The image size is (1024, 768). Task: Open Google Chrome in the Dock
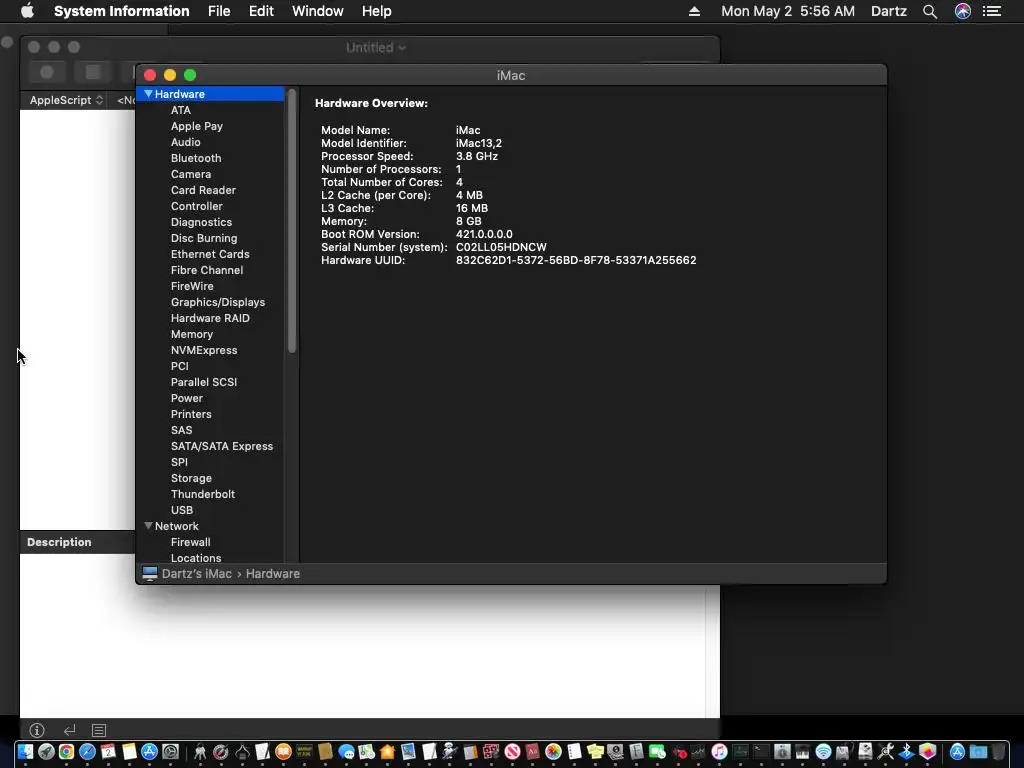point(66,752)
